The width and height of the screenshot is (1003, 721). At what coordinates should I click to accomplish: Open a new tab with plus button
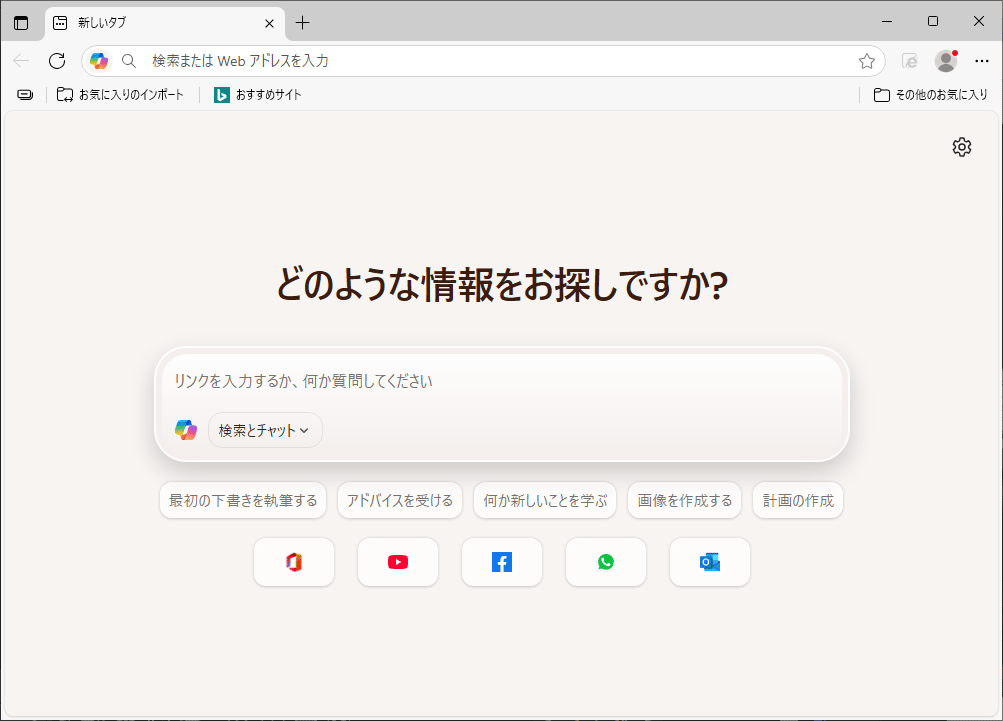click(x=303, y=23)
